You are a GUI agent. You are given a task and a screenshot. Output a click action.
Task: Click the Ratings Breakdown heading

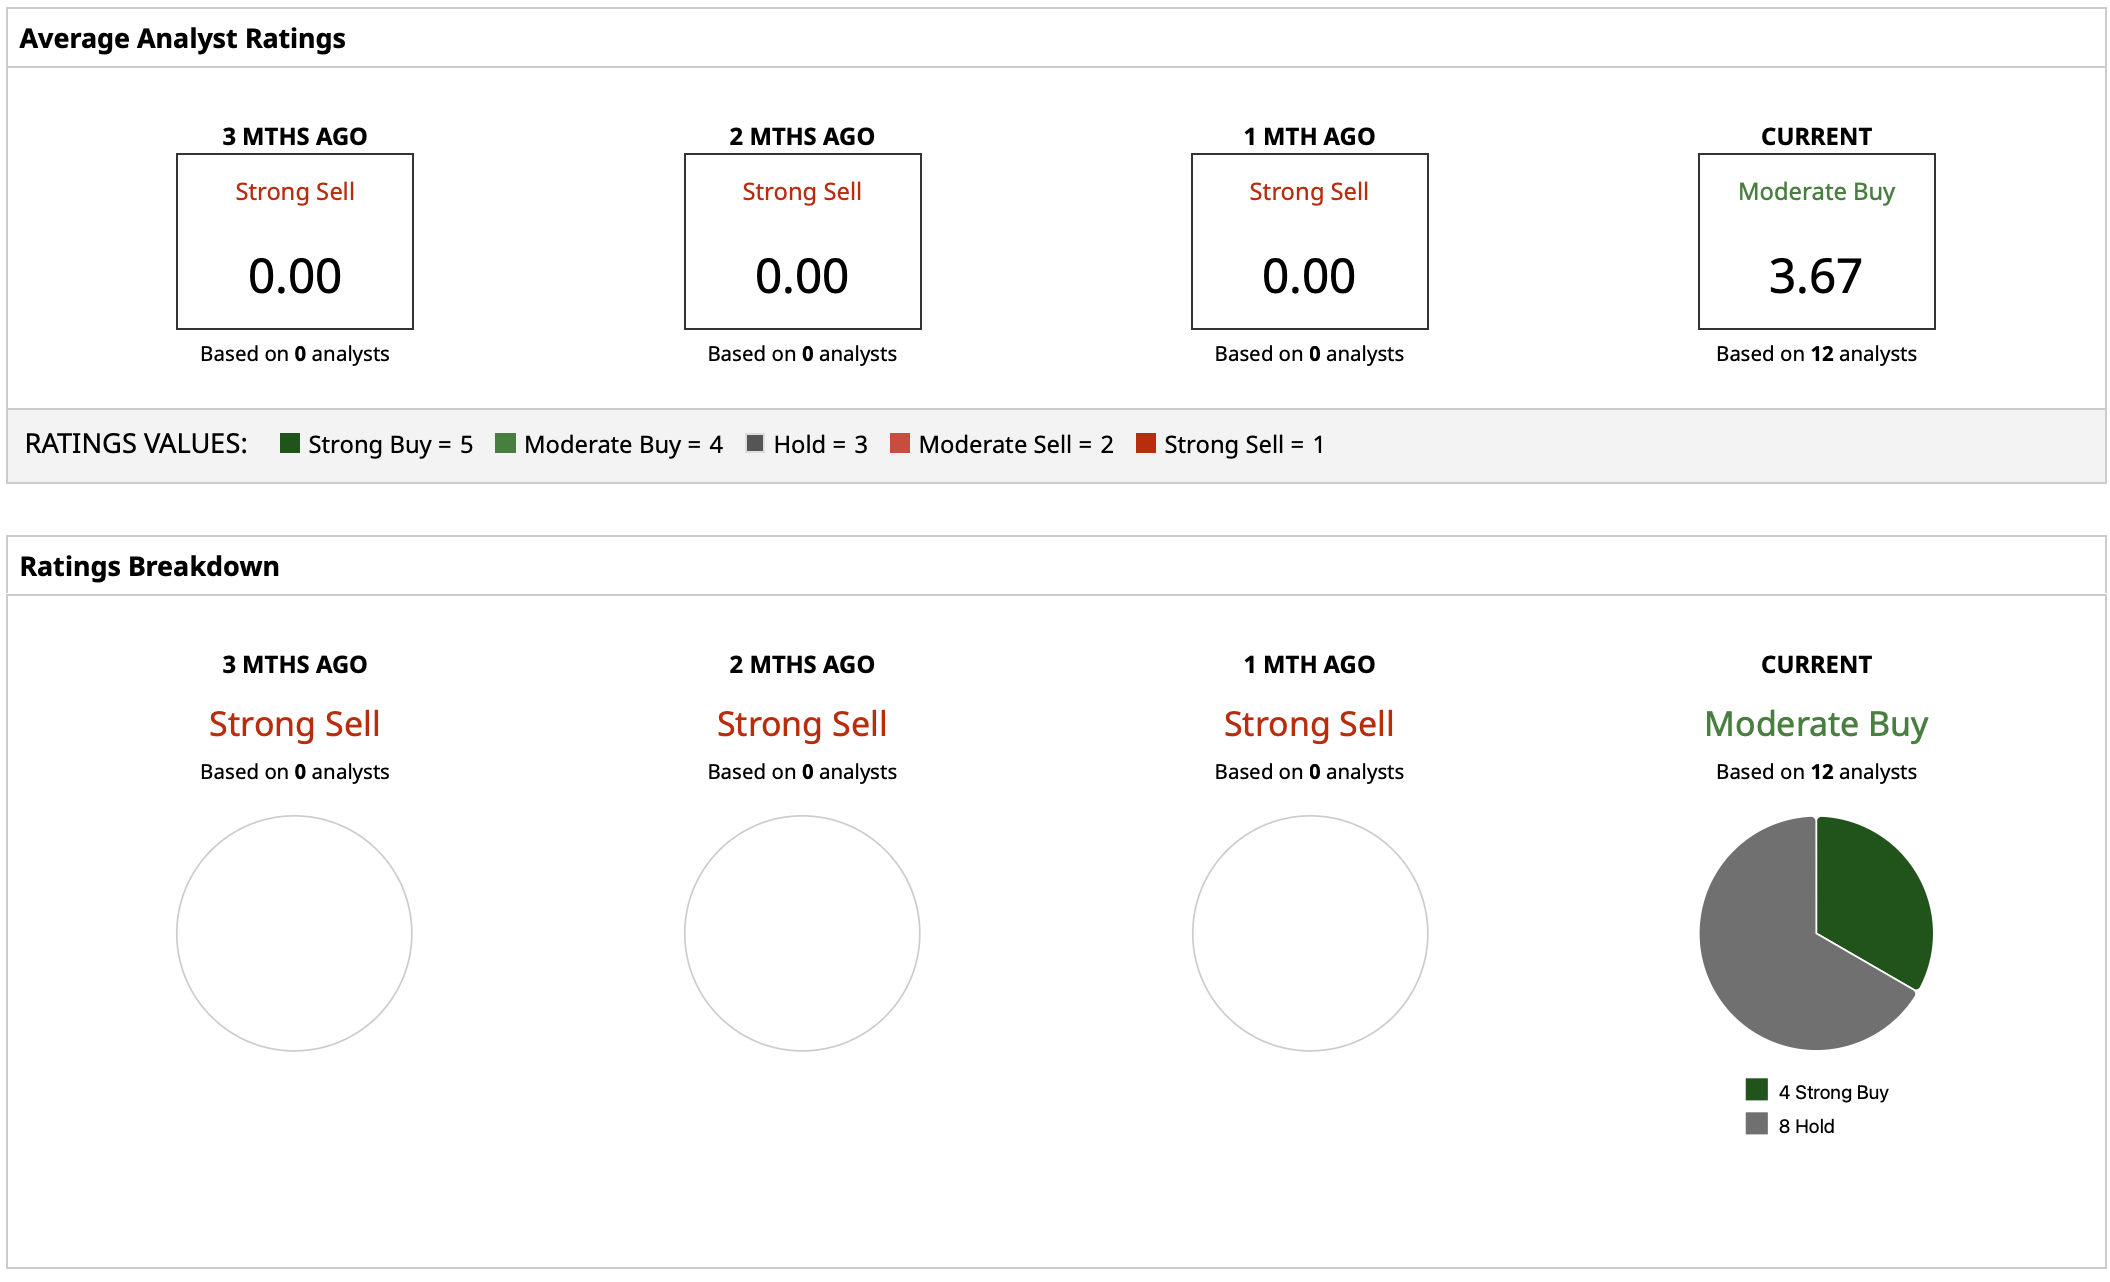point(149,567)
